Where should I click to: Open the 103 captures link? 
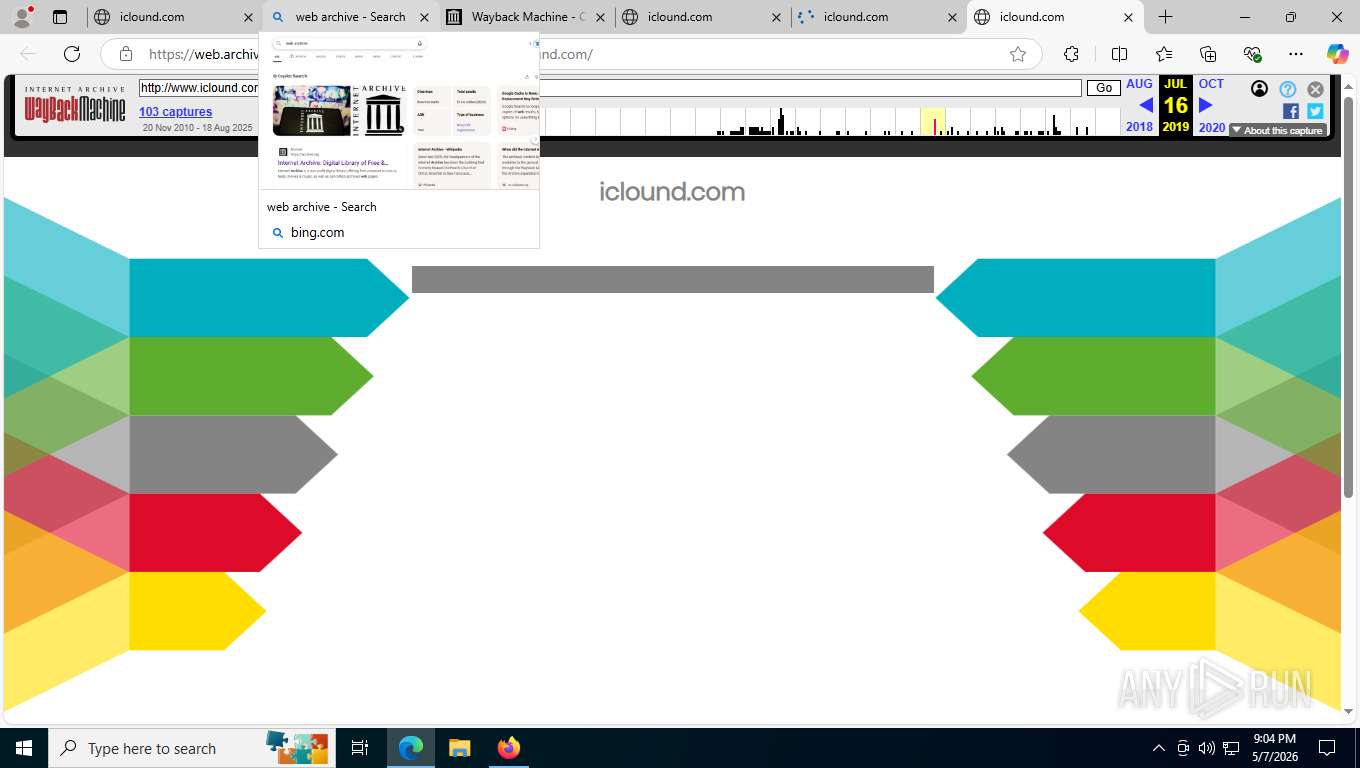(x=175, y=111)
